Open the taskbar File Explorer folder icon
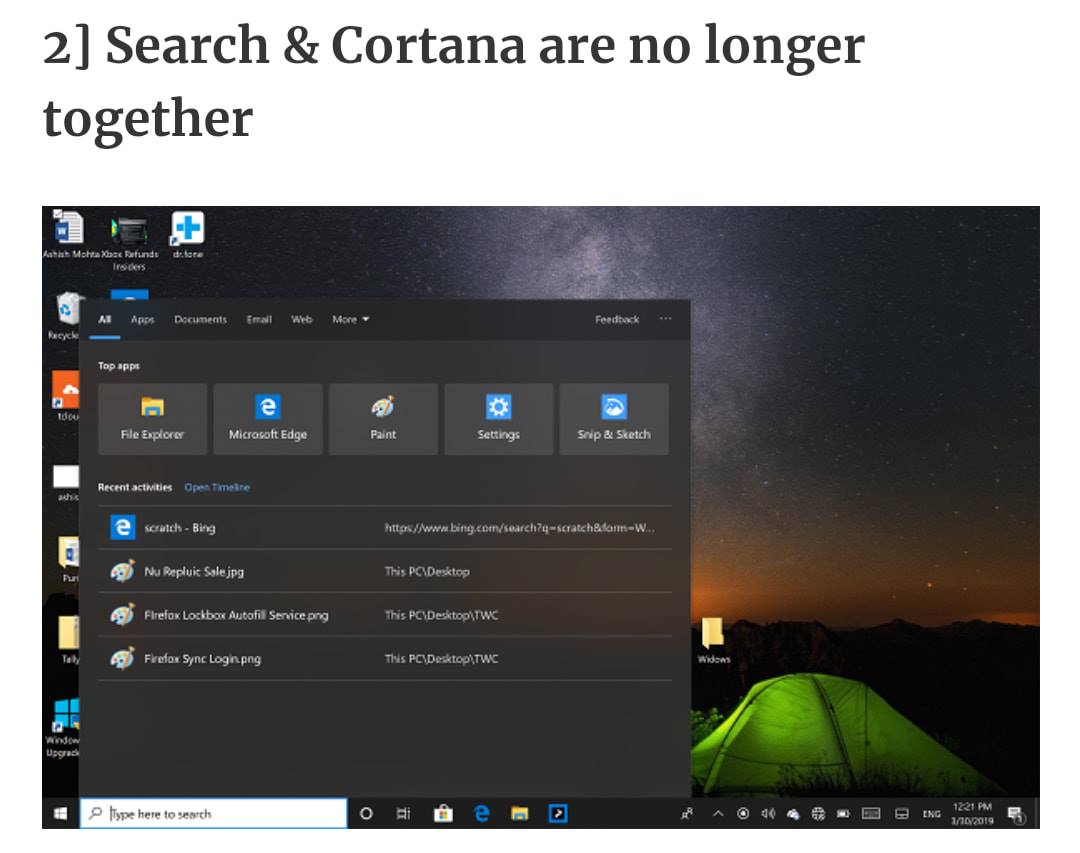Viewport: 1080px width, 853px height. tap(519, 814)
